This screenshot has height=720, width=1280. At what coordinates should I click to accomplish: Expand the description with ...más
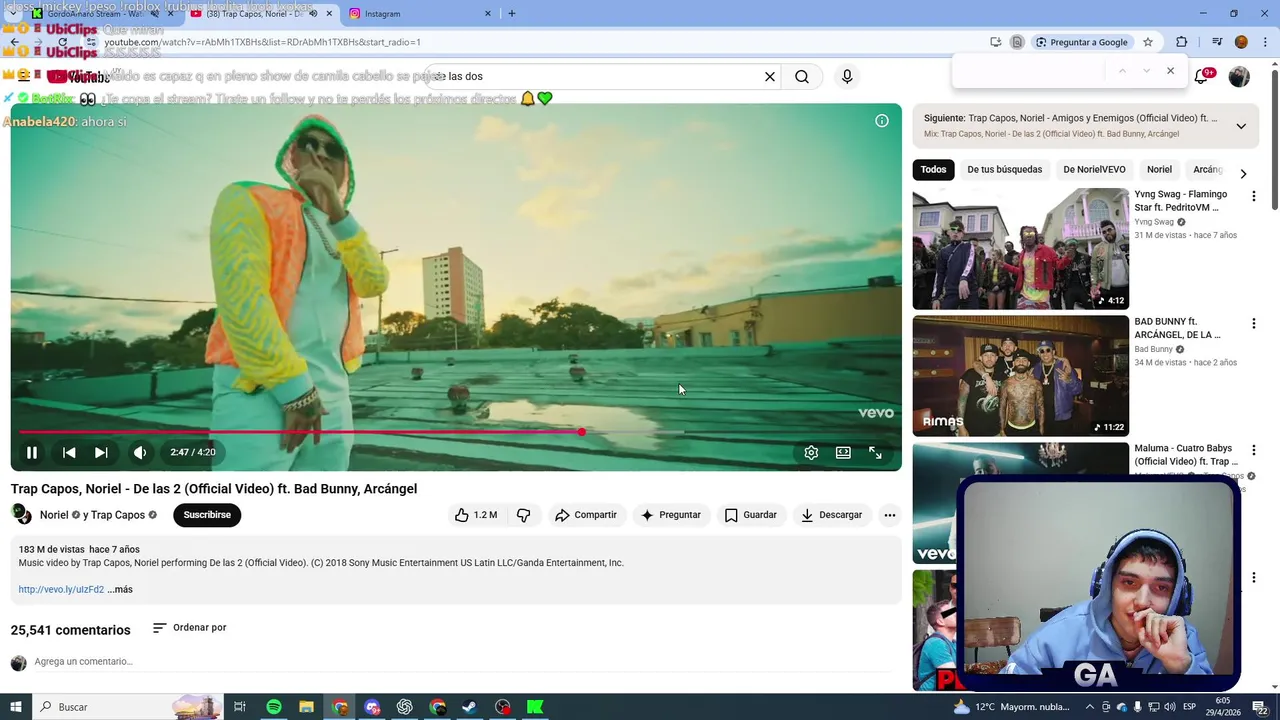[x=120, y=590]
